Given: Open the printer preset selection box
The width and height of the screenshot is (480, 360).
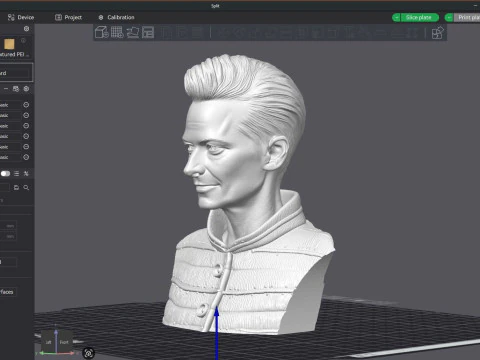Looking at the screenshot, I should (16, 73).
